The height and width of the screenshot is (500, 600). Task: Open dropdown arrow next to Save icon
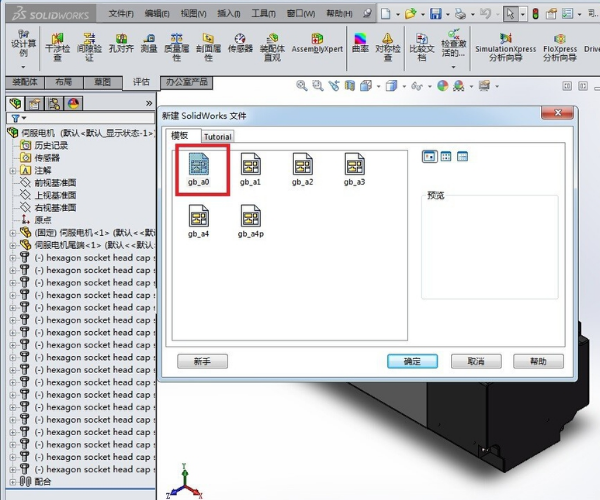coord(448,15)
